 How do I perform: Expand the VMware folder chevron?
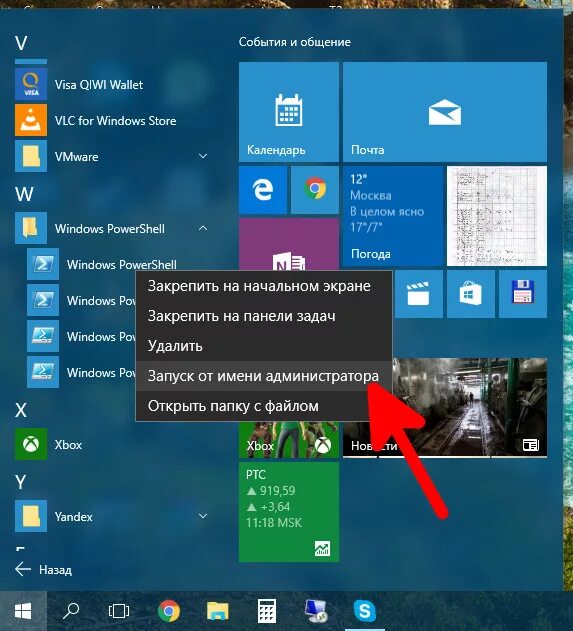(x=203, y=156)
